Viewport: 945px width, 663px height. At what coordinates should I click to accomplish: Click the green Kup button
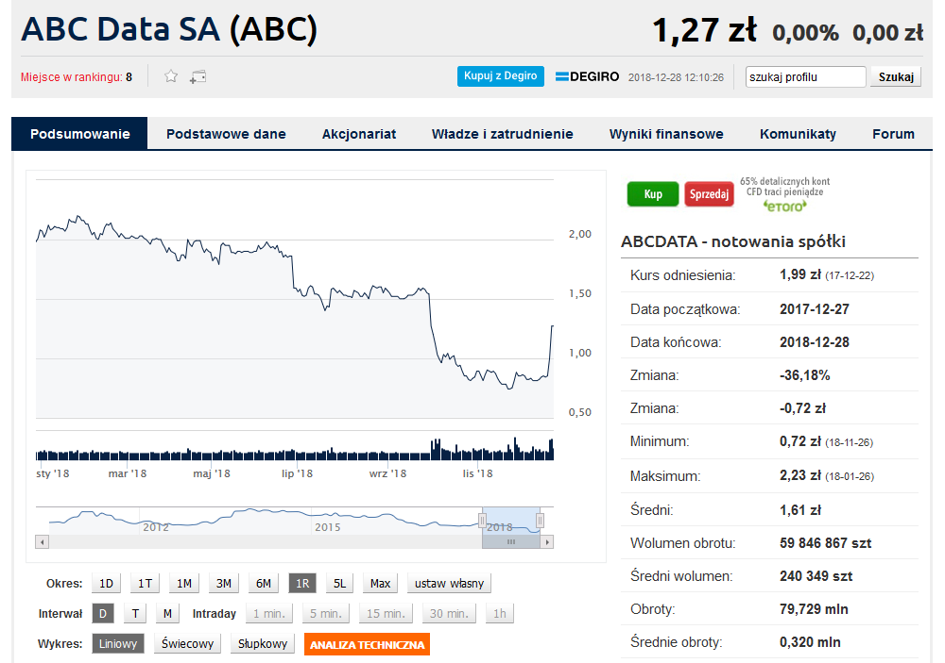click(x=653, y=194)
